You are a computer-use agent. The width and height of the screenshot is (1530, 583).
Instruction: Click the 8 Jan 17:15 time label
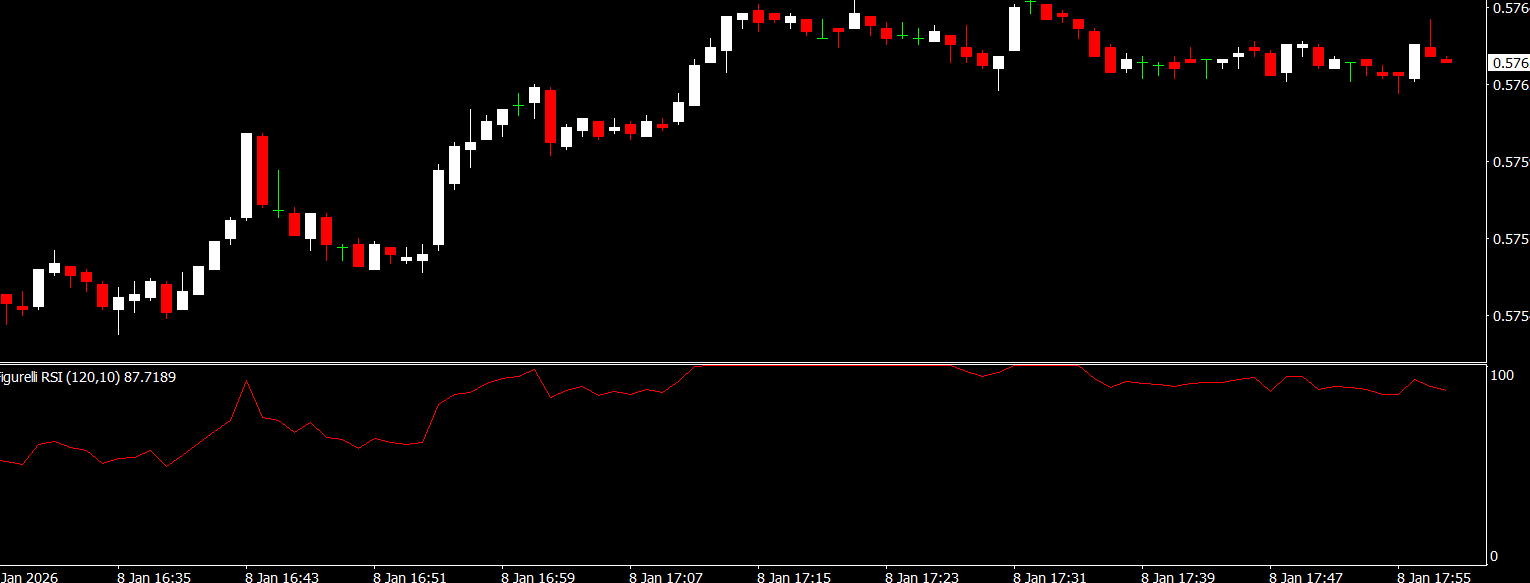click(x=793, y=577)
